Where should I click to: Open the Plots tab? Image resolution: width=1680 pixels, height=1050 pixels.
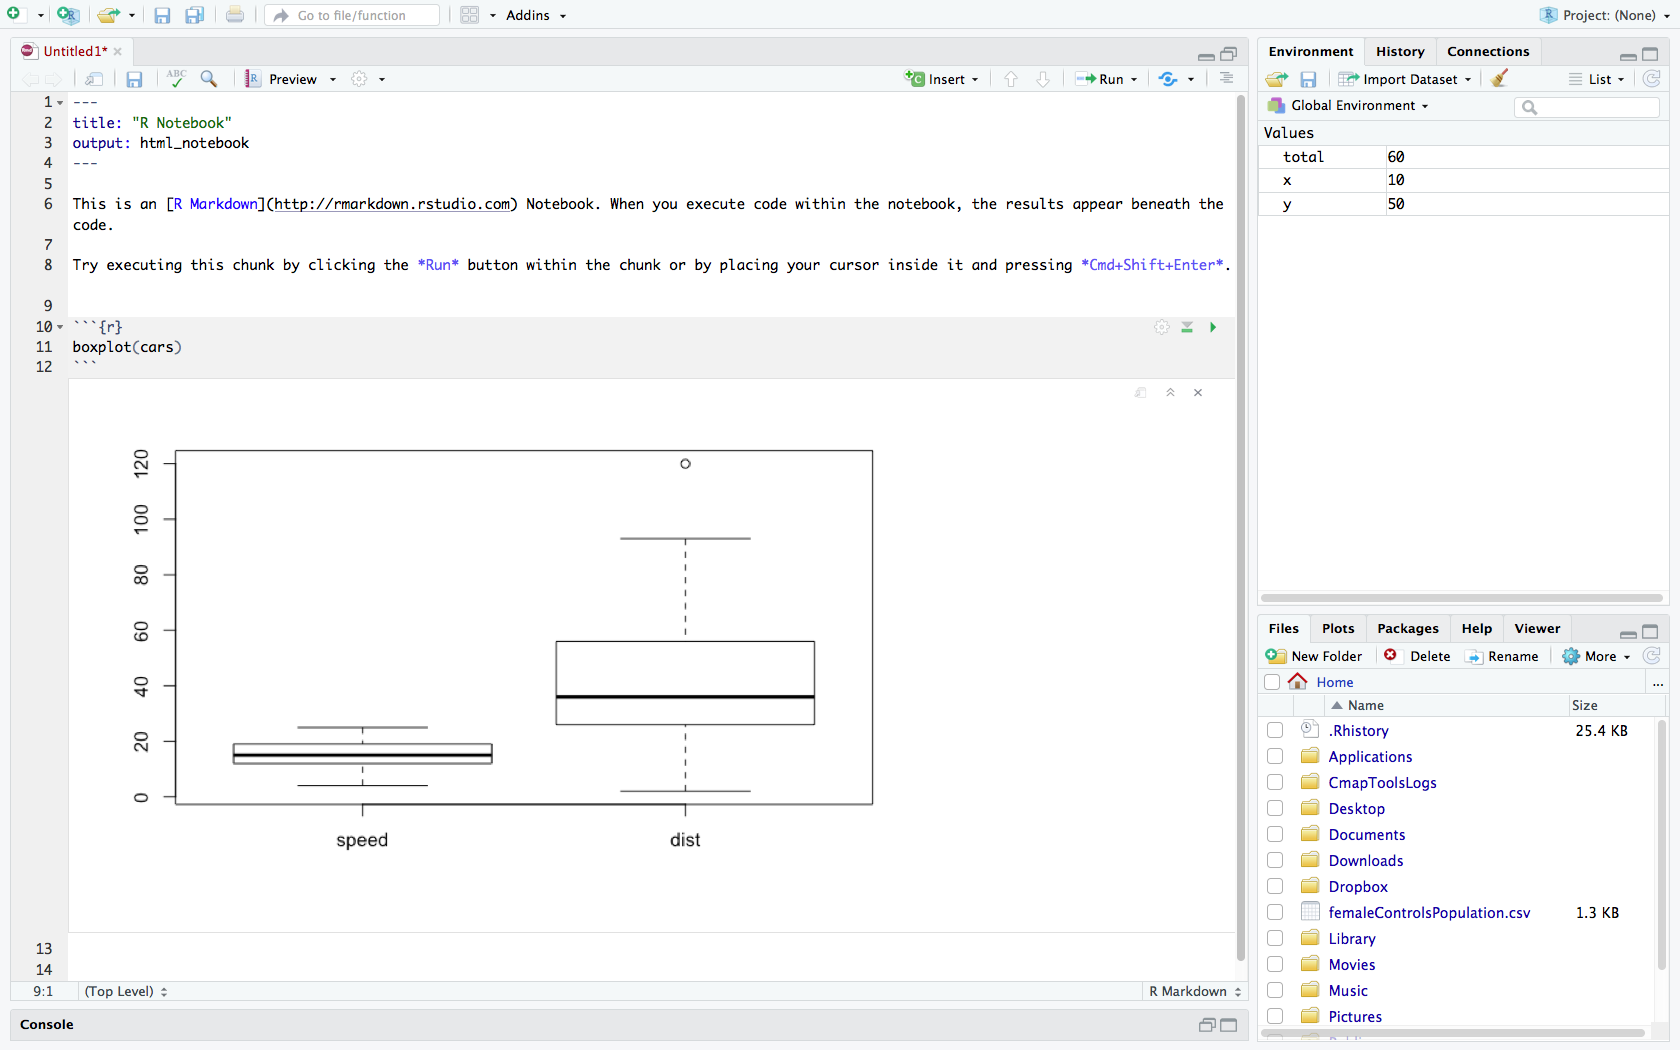pos(1338,628)
